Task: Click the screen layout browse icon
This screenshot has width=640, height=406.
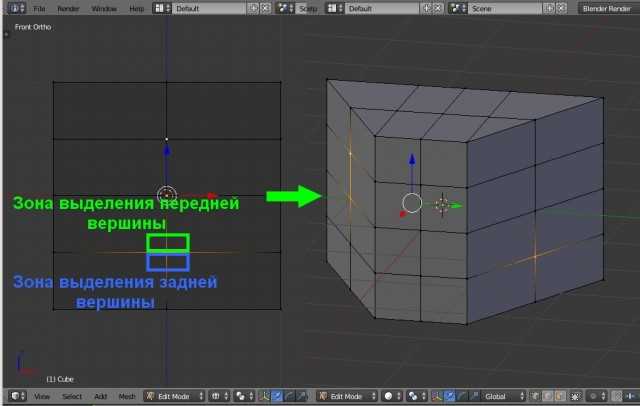Action: point(162,8)
